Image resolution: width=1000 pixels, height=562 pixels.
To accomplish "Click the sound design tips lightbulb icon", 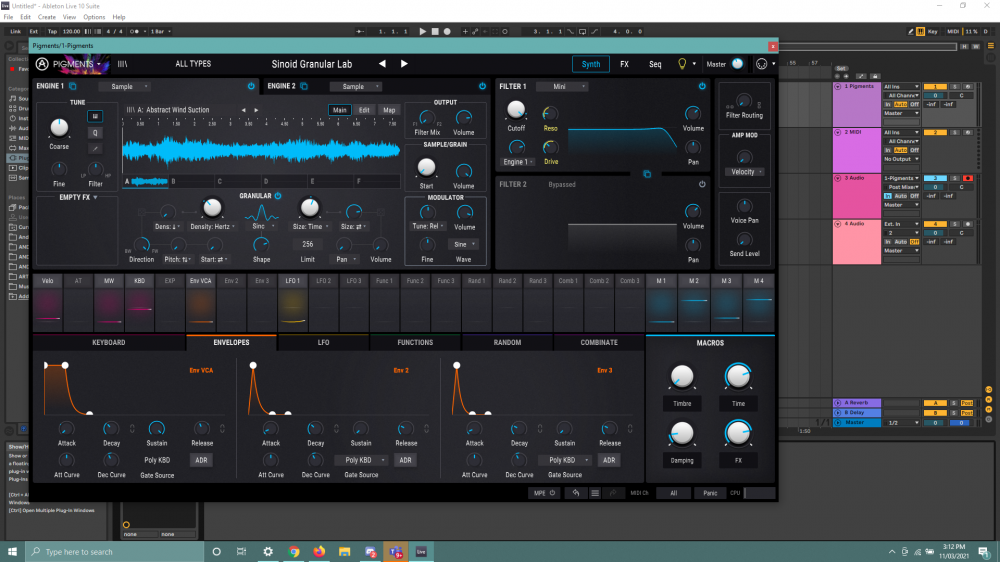I will pos(682,64).
